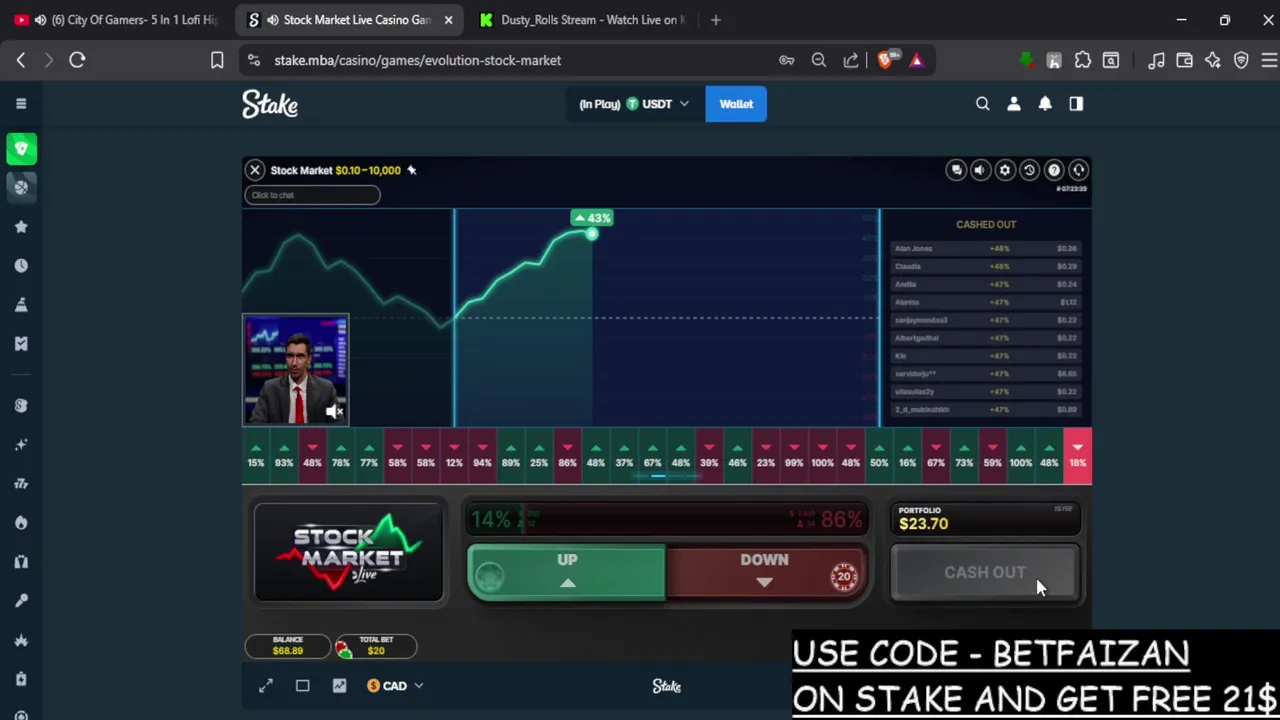Click the BALANCE $68.89 pill
1280x720 pixels.
tap(287, 646)
